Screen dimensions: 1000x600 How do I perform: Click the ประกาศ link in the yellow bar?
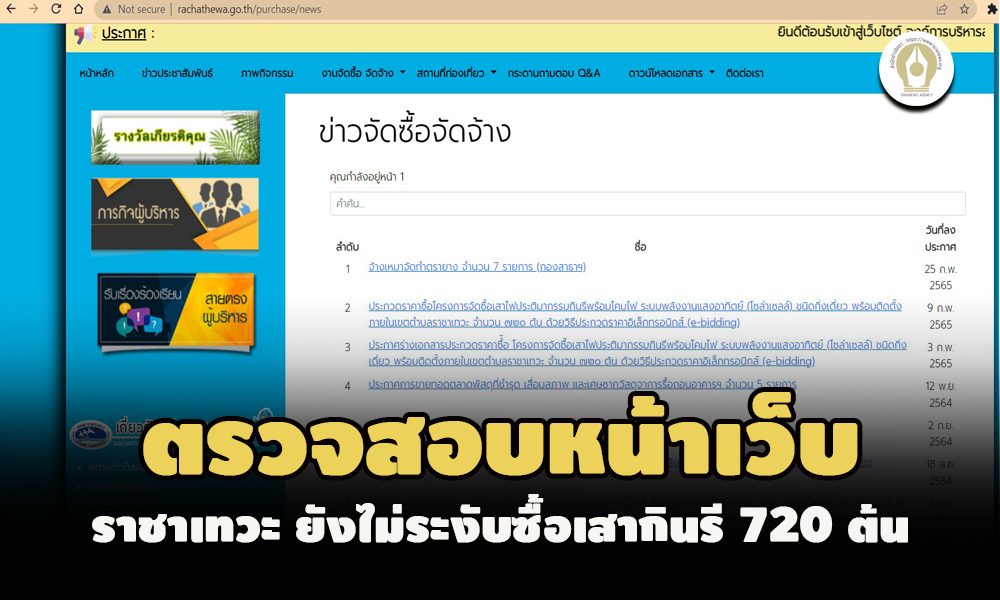tap(123, 34)
